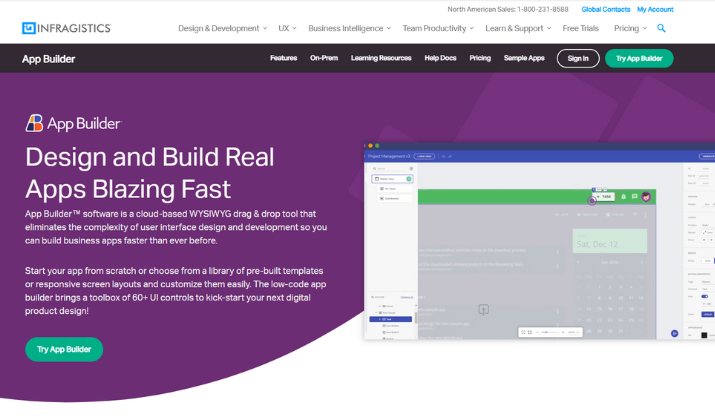Click Try App Builder in the dark navigation bar

tap(639, 58)
